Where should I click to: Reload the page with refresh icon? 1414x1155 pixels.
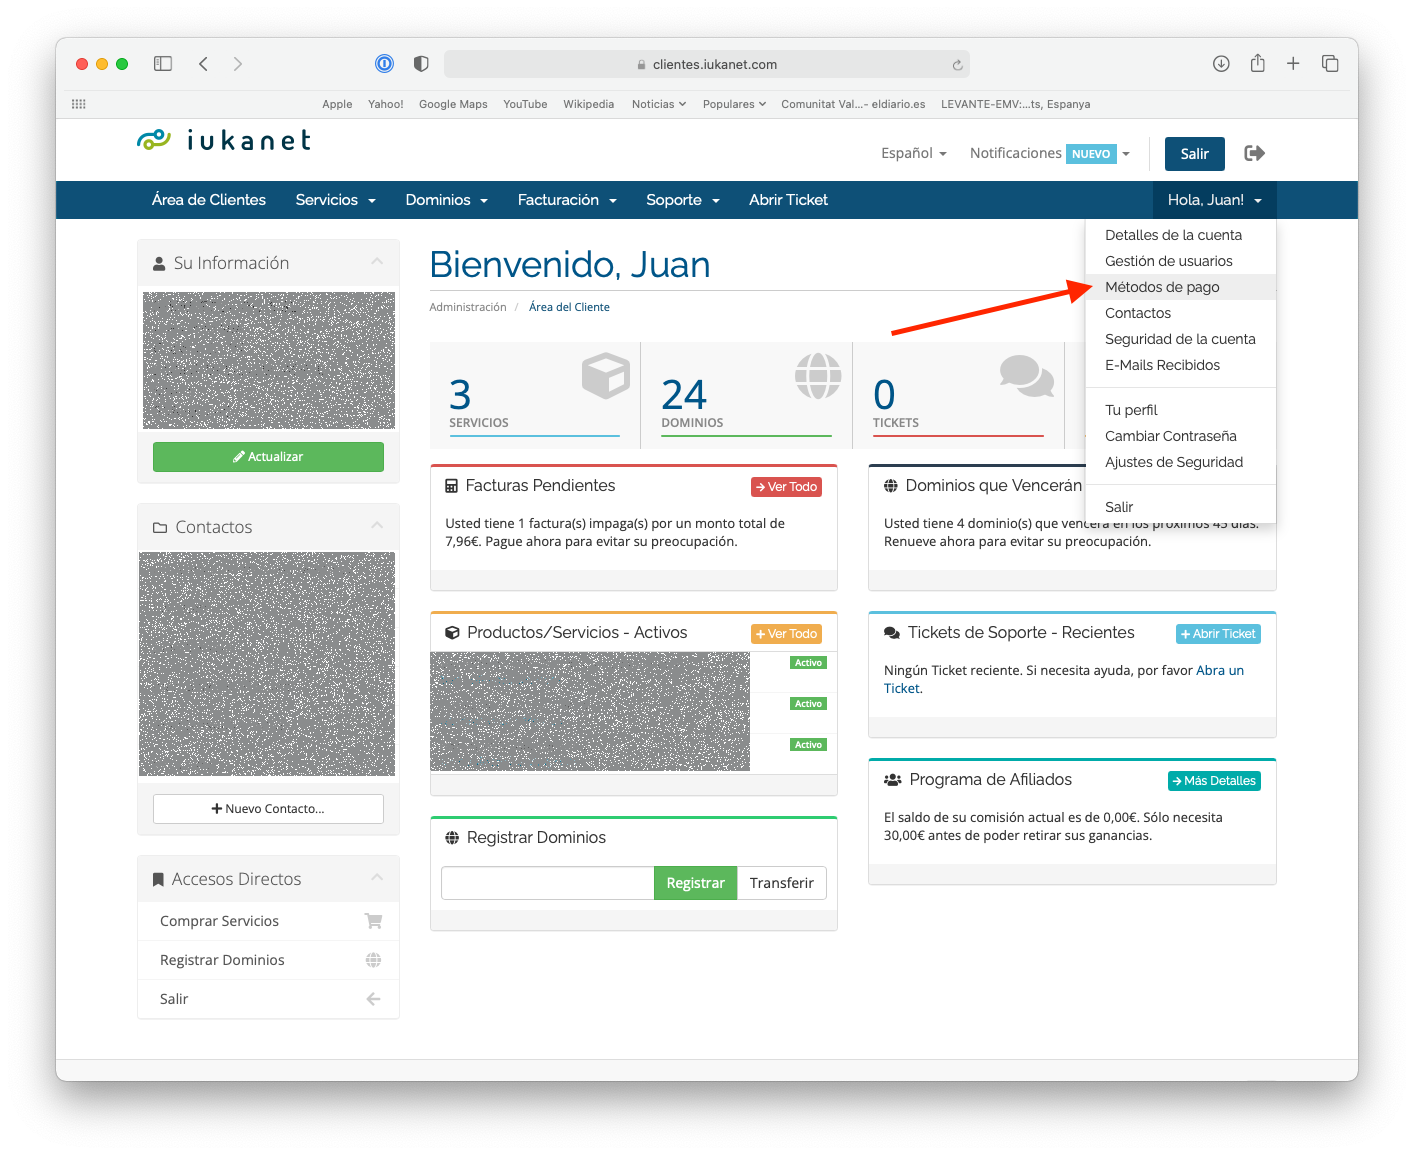pyautogui.click(x=957, y=65)
